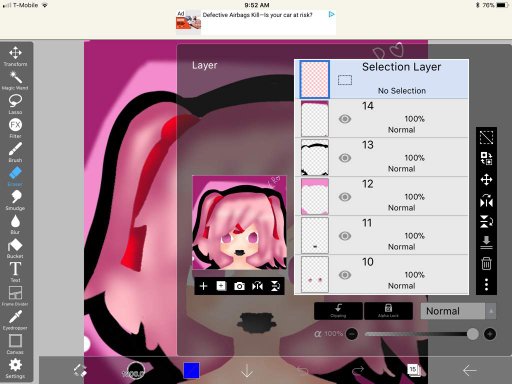Toggle visibility of layer 12

pyautogui.click(x=345, y=197)
